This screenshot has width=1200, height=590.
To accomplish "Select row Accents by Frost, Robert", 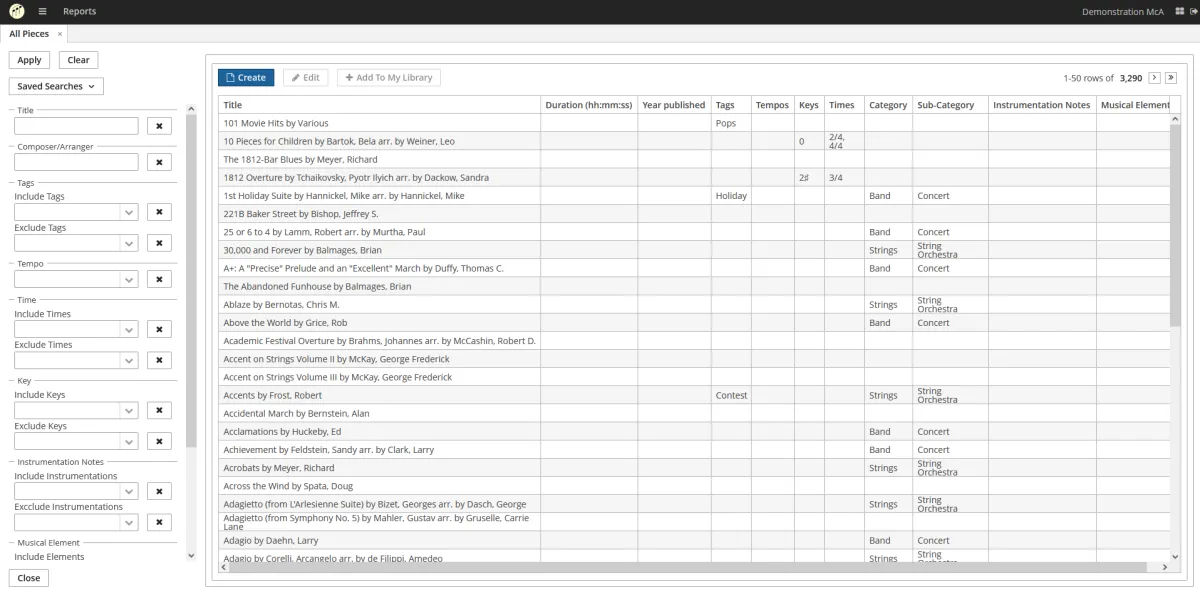I will point(694,395).
